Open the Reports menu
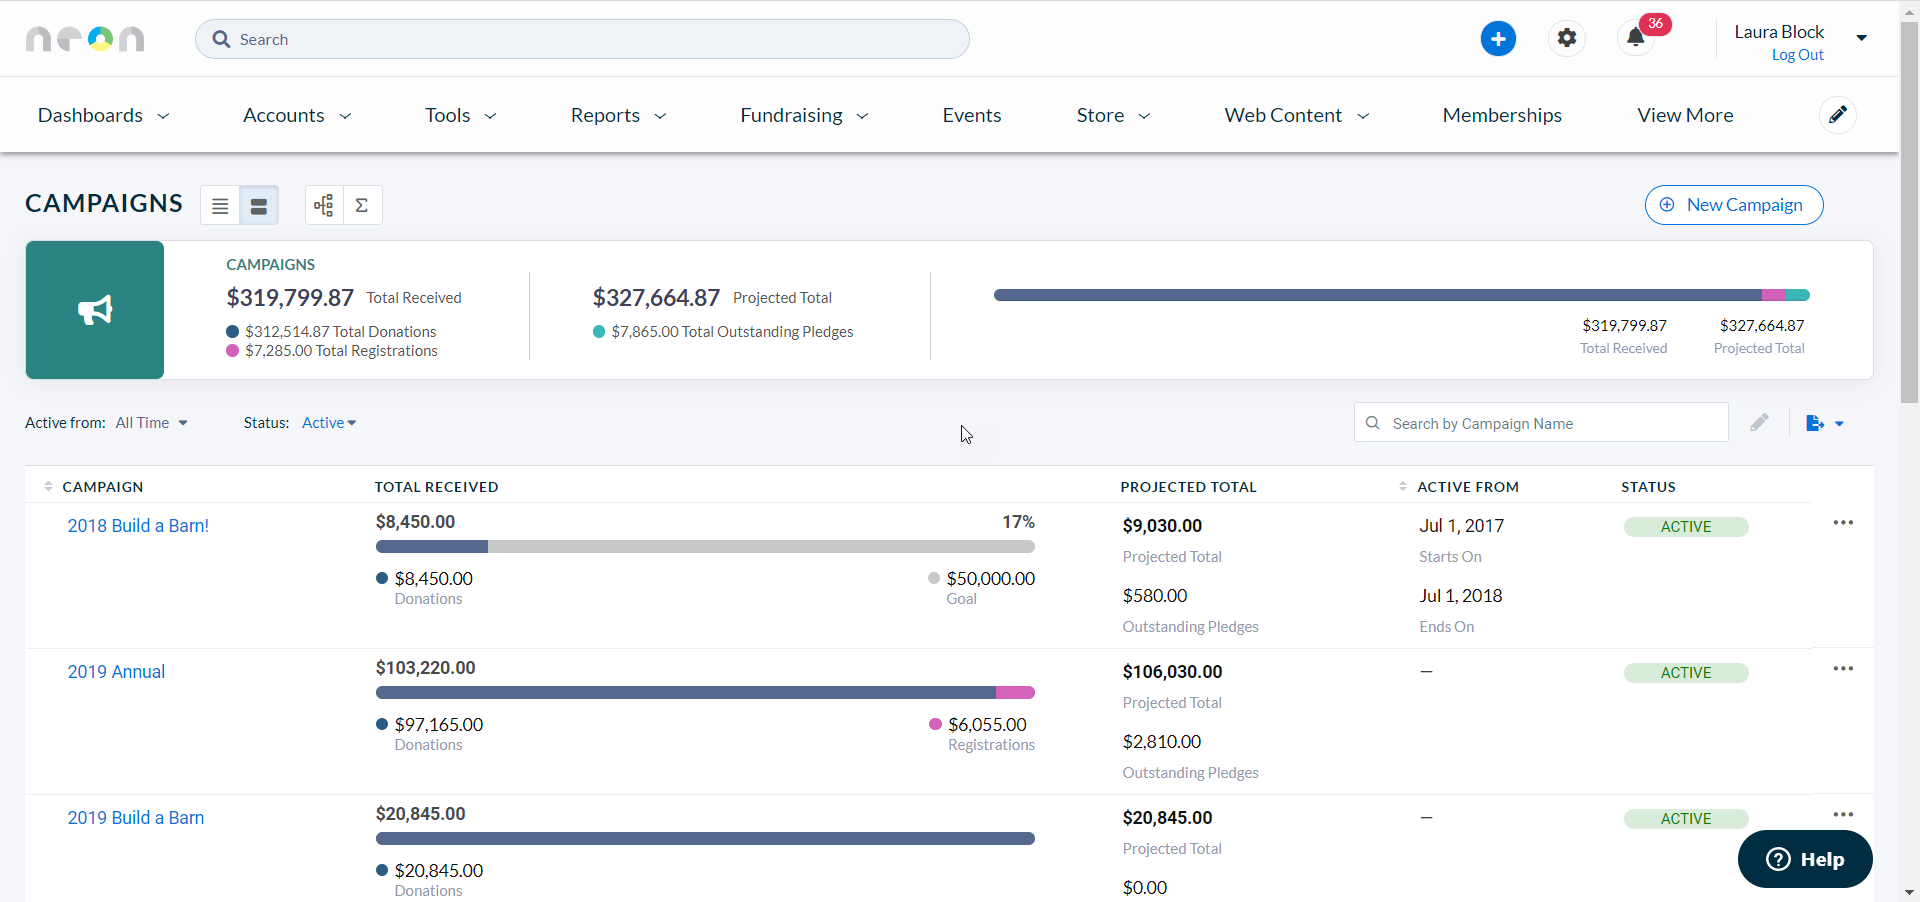Image resolution: width=1920 pixels, height=902 pixels. tap(618, 115)
